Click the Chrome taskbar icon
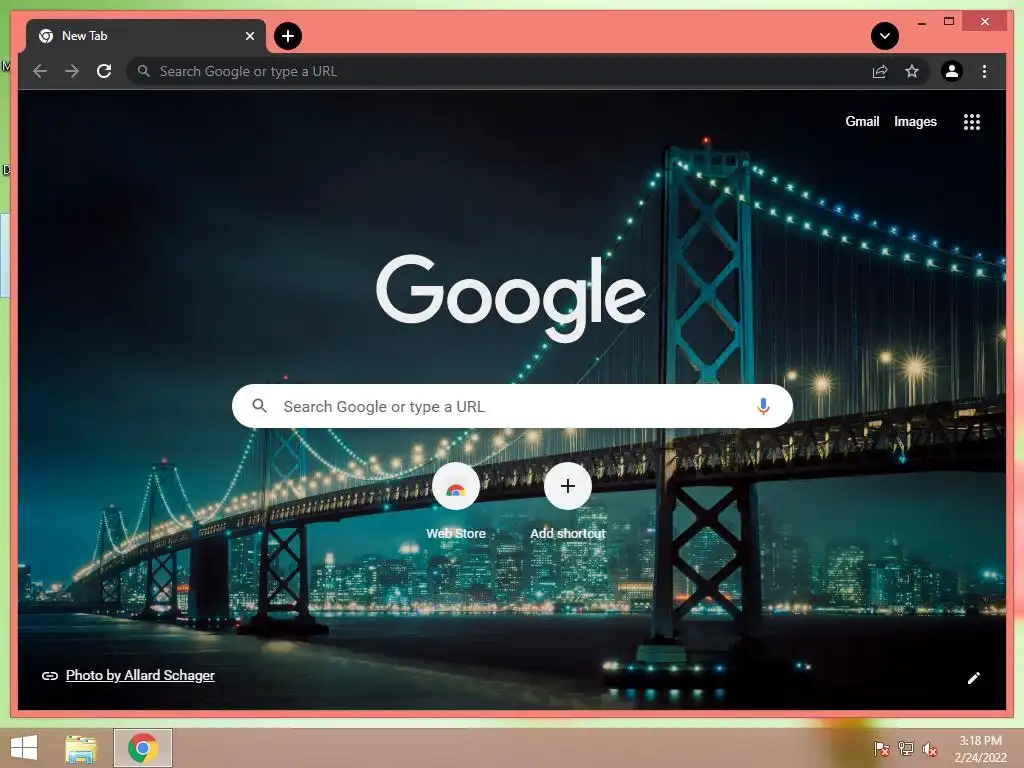Image resolution: width=1024 pixels, height=768 pixels. click(143, 748)
